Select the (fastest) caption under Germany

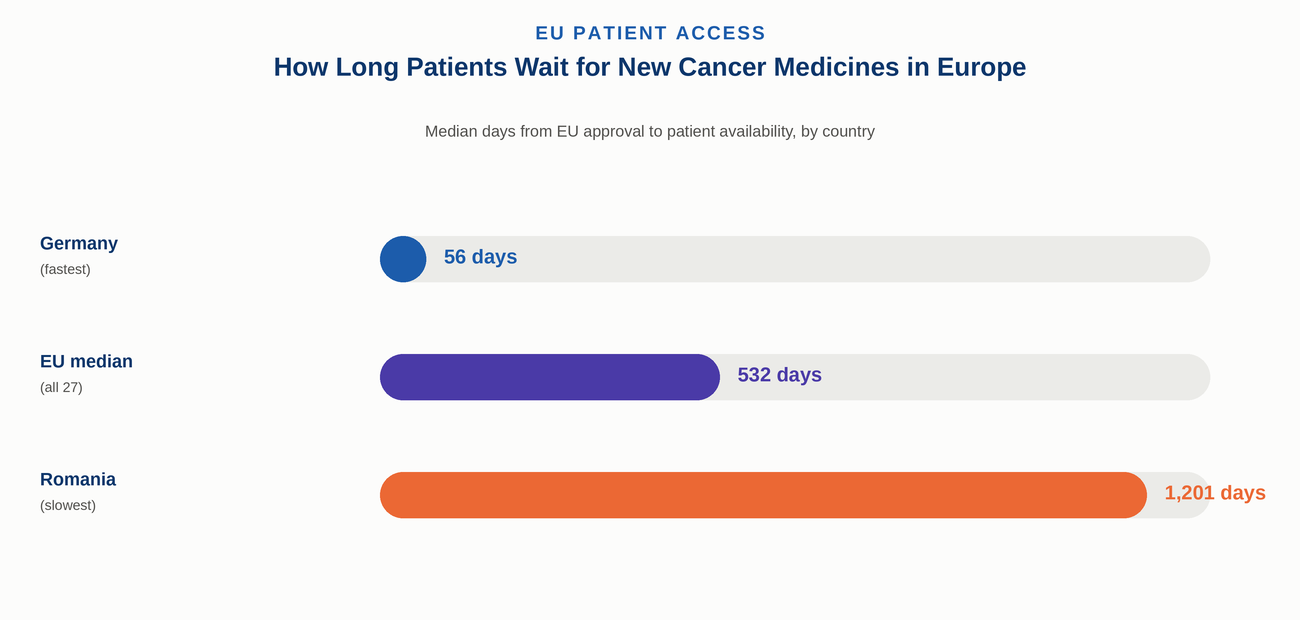(x=65, y=270)
